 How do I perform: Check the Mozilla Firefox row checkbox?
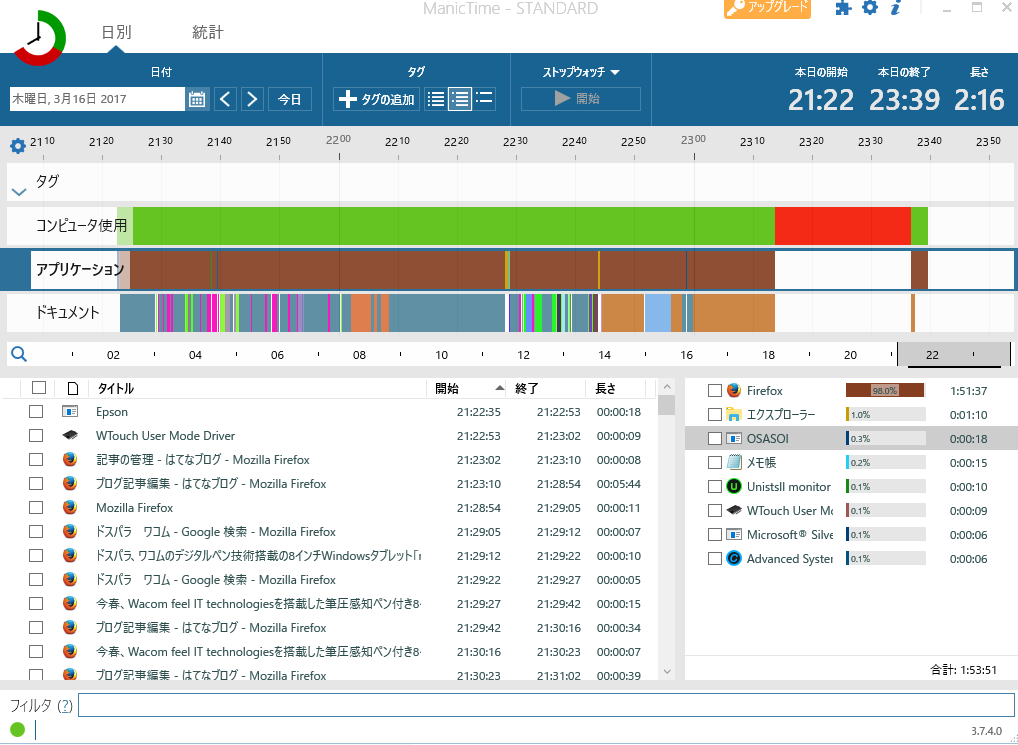(x=36, y=507)
